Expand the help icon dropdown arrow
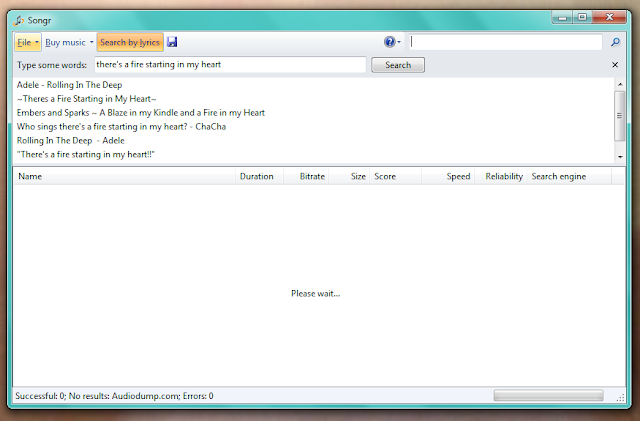 (x=399, y=42)
